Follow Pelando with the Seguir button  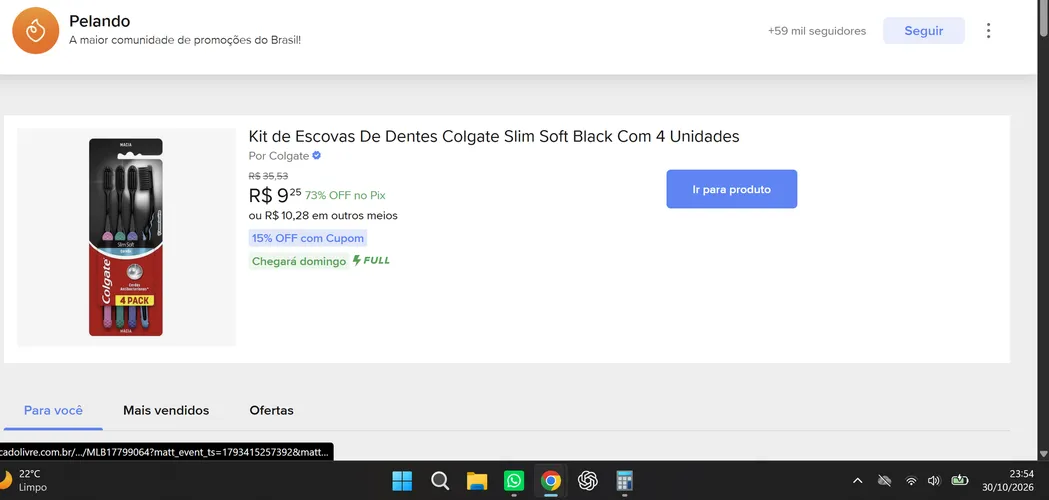pos(924,31)
